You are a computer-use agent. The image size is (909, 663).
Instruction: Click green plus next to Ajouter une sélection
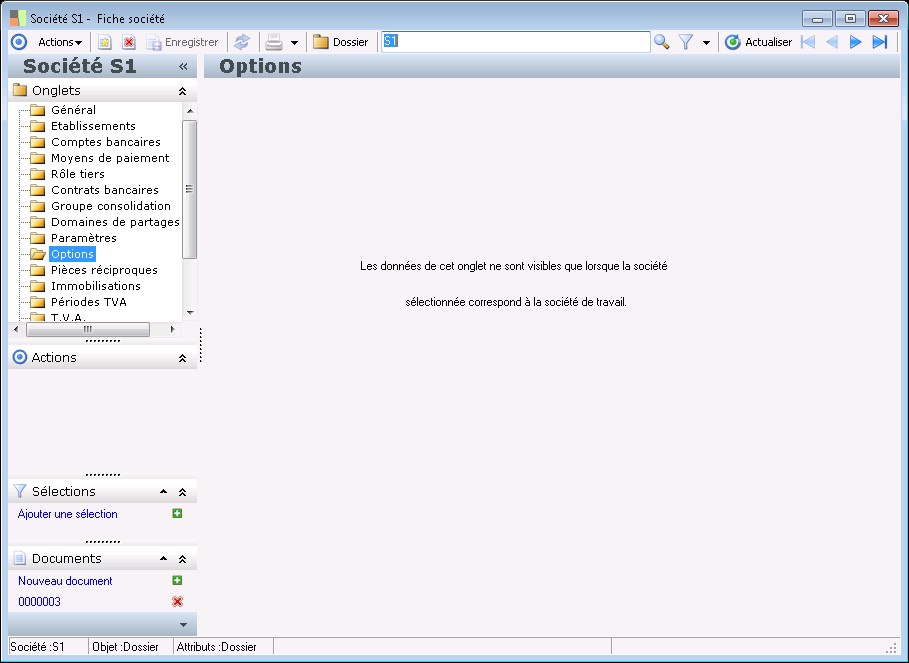(x=177, y=513)
